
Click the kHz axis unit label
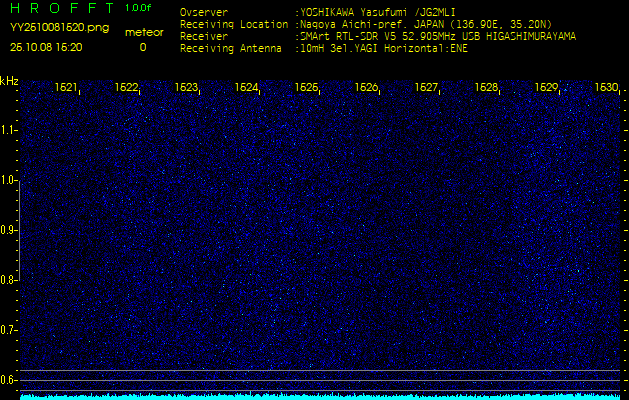pos(9,81)
